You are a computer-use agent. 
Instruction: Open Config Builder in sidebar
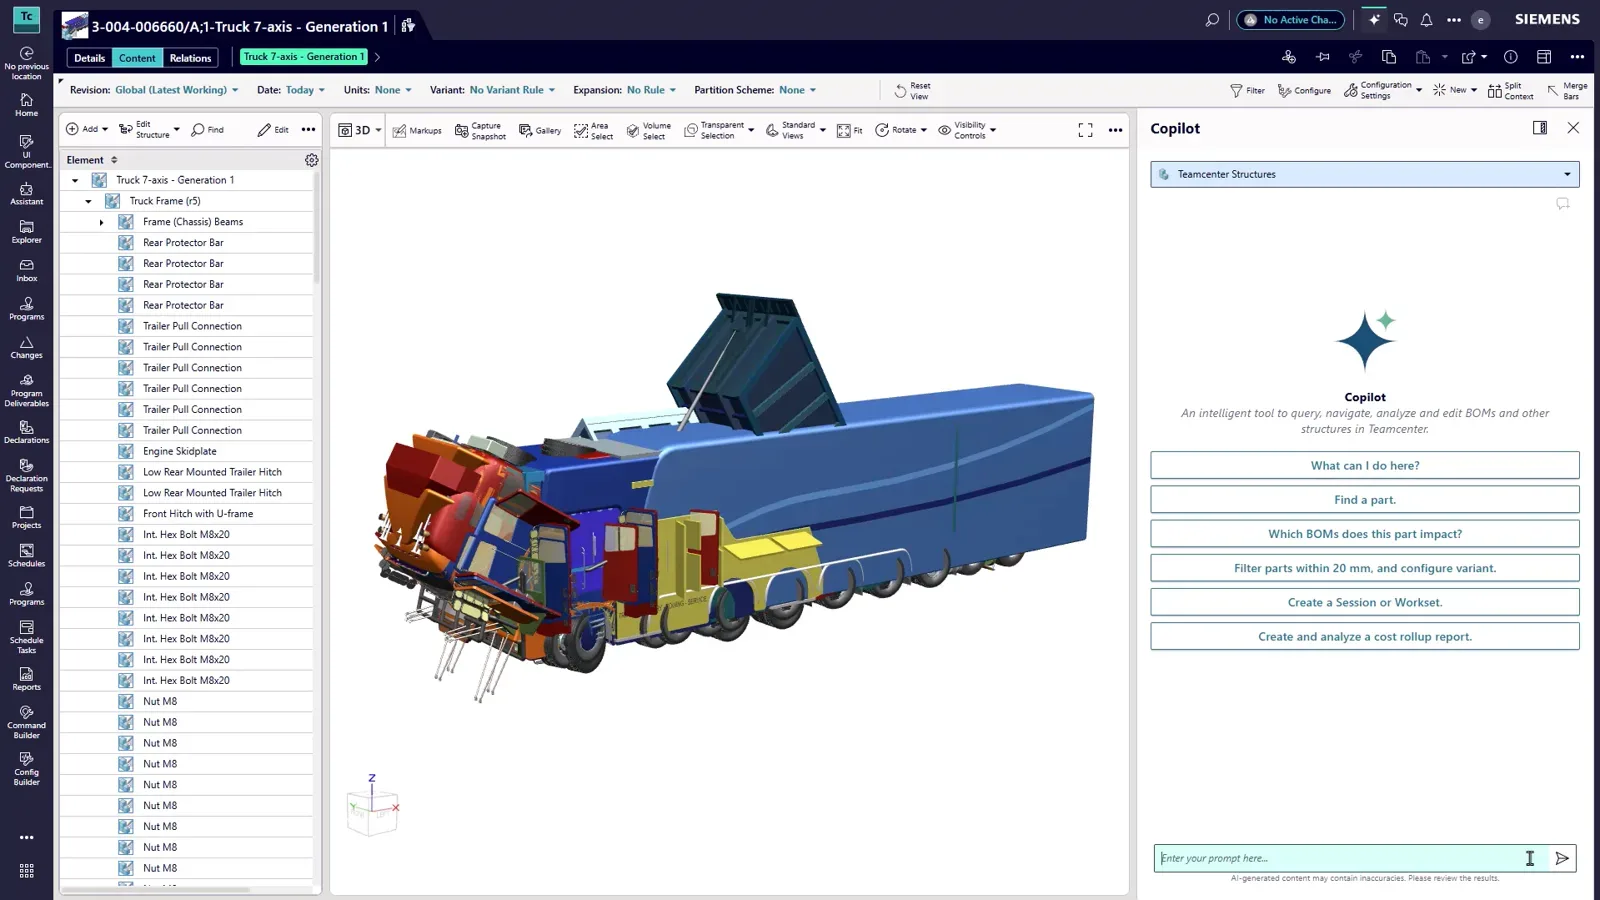click(x=26, y=768)
